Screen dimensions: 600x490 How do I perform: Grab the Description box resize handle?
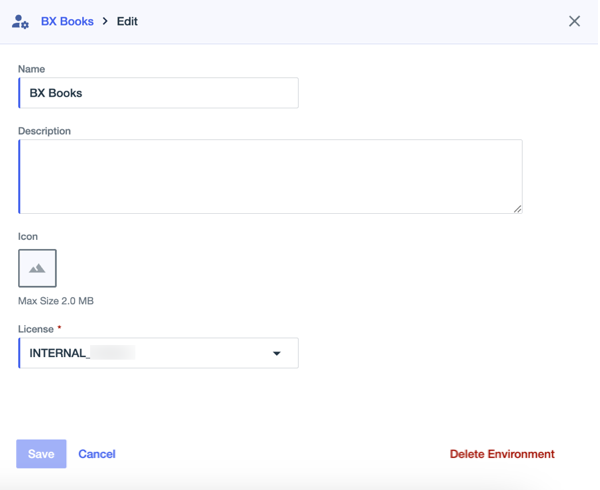(x=517, y=209)
